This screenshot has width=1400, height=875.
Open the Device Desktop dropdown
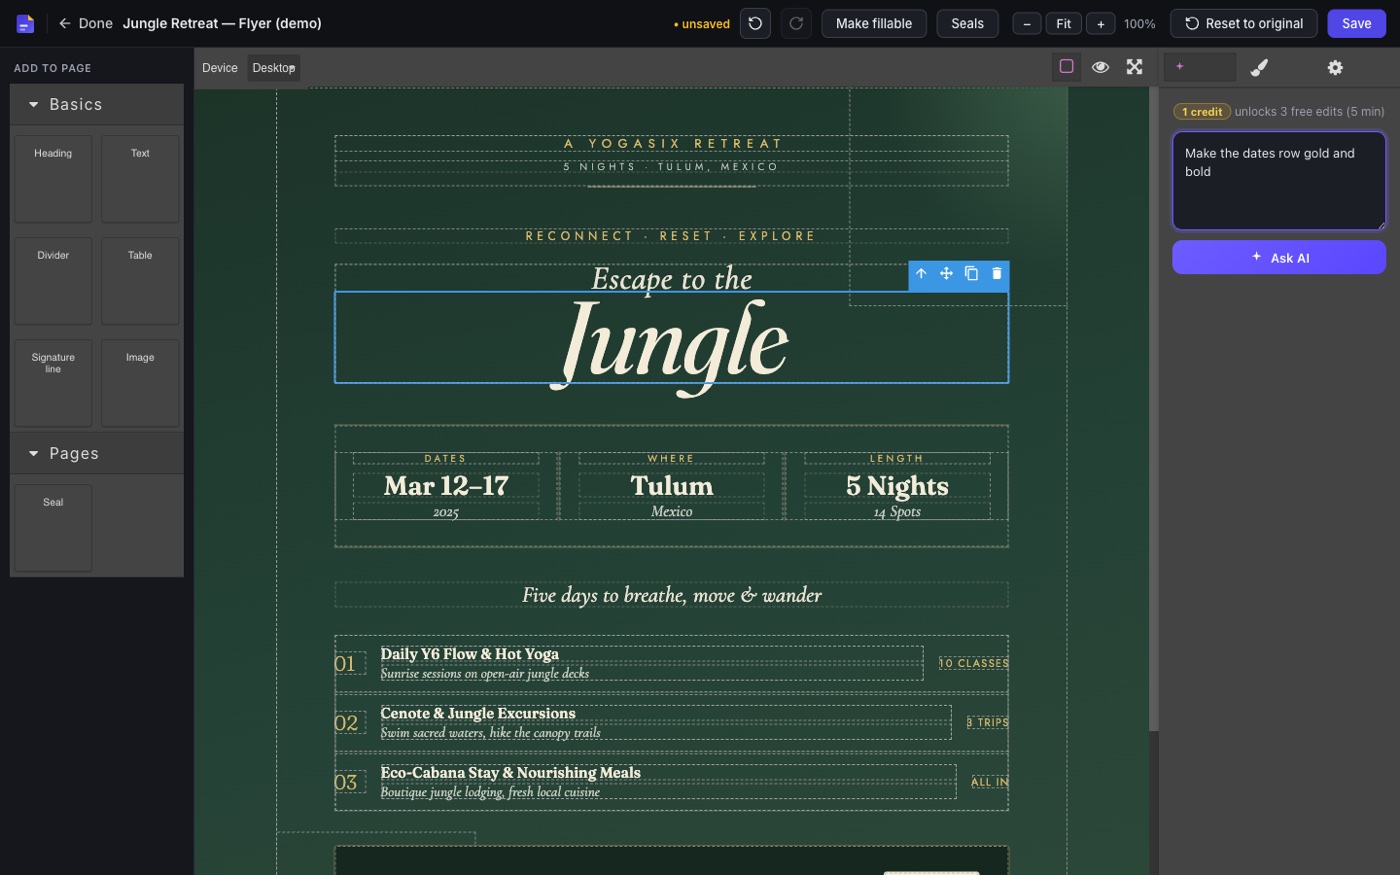click(274, 68)
